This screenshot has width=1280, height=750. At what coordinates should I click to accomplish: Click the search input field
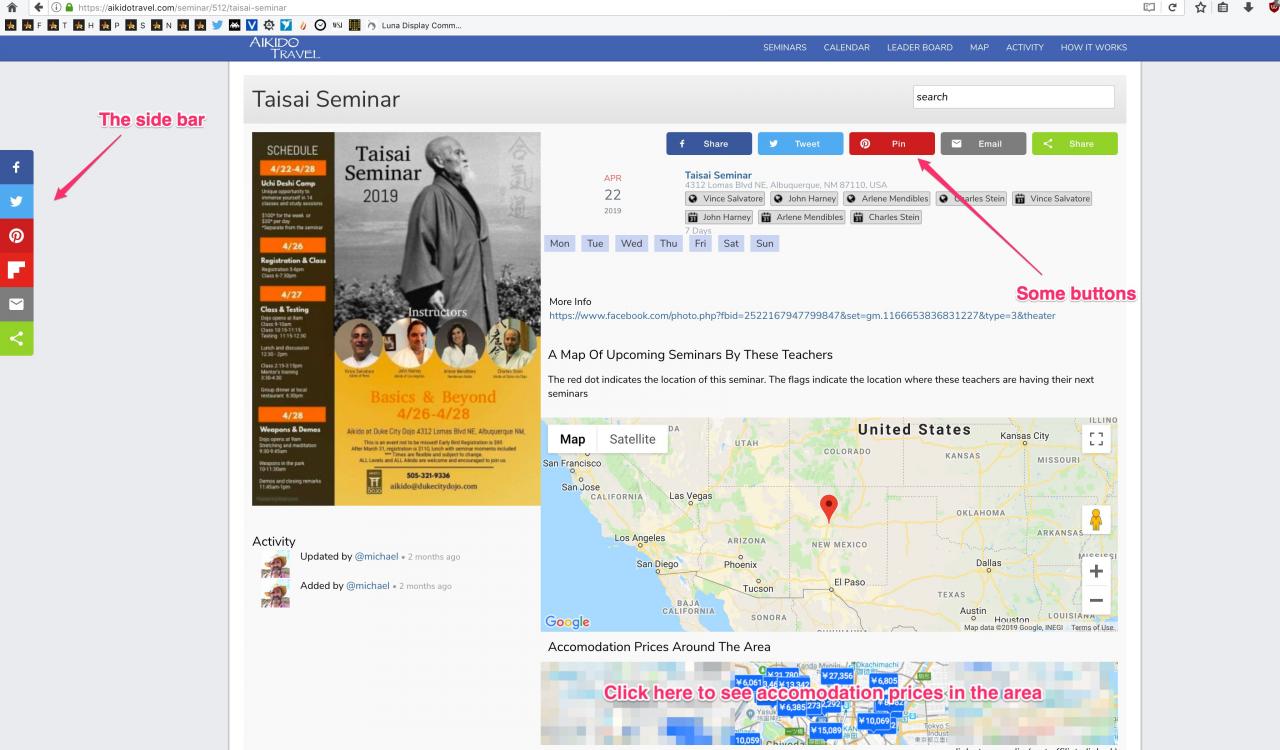coord(1013,97)
